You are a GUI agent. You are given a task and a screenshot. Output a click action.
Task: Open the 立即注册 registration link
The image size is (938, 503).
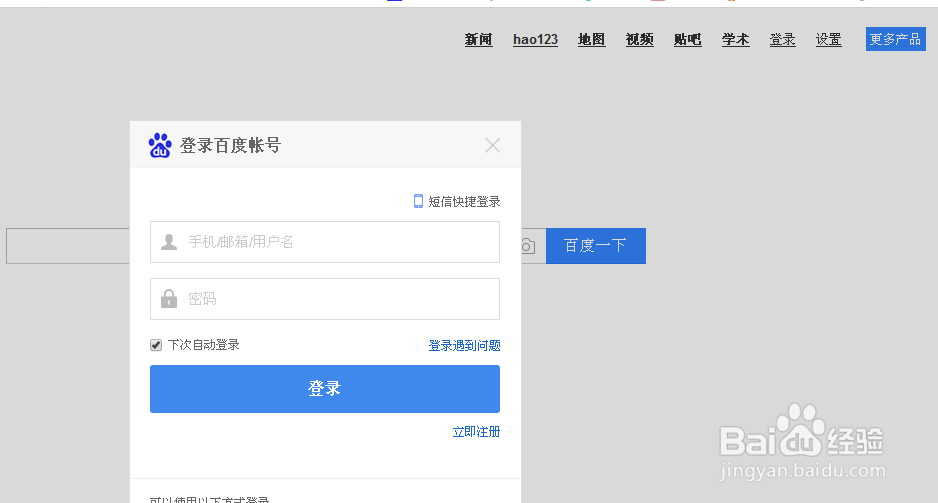pos(476,432)
